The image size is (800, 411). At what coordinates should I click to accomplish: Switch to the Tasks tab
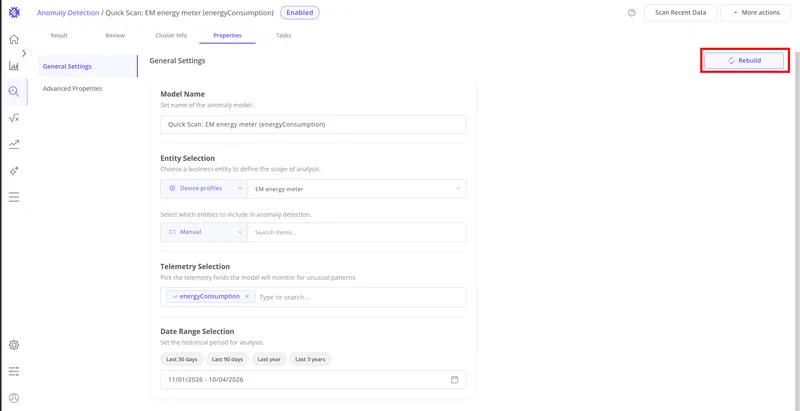pyautogui.click(x=283, y=36)
